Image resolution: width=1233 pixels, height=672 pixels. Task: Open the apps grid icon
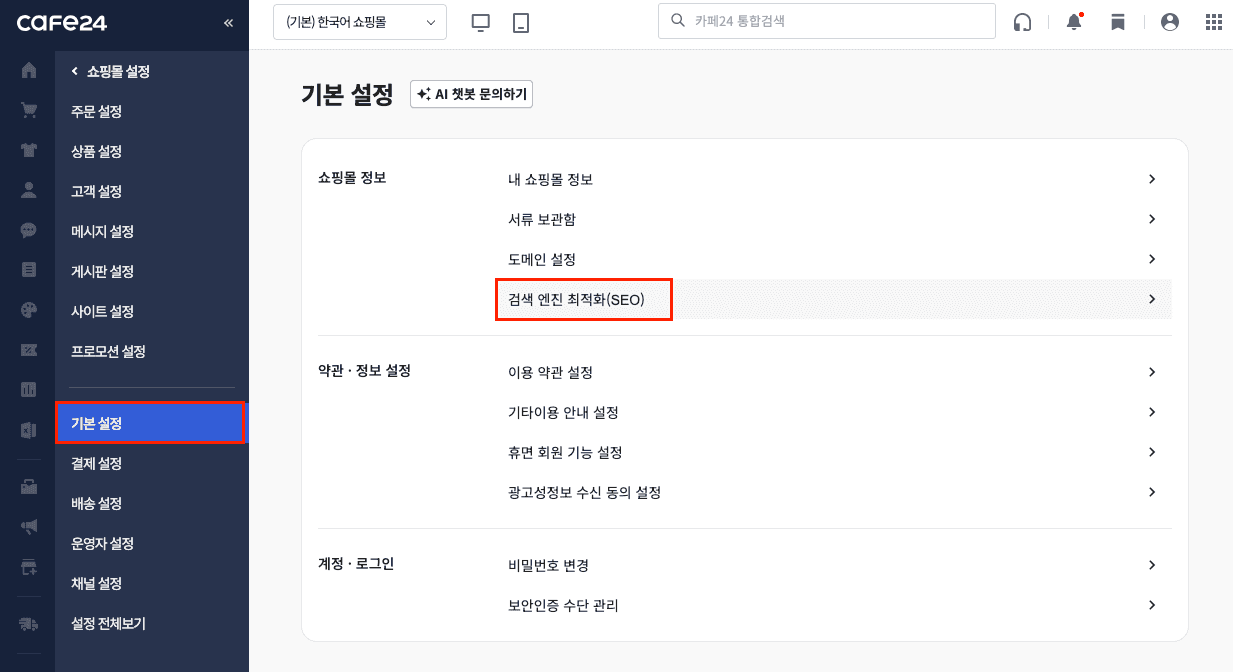1214,22
